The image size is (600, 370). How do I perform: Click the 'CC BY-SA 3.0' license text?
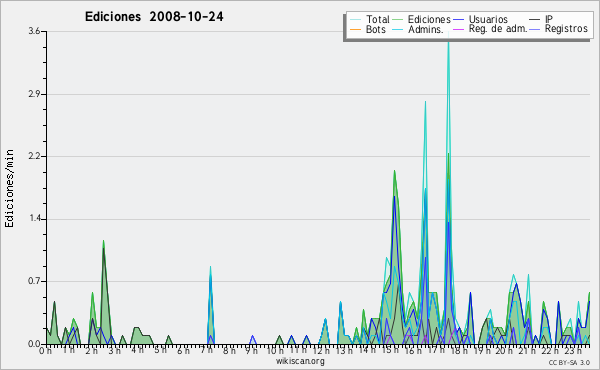569,362
